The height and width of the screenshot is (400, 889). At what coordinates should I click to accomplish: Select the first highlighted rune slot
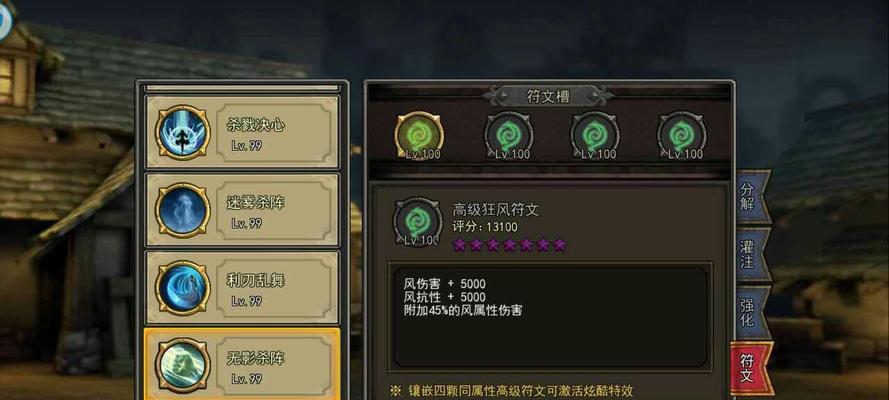coord(419,135)
